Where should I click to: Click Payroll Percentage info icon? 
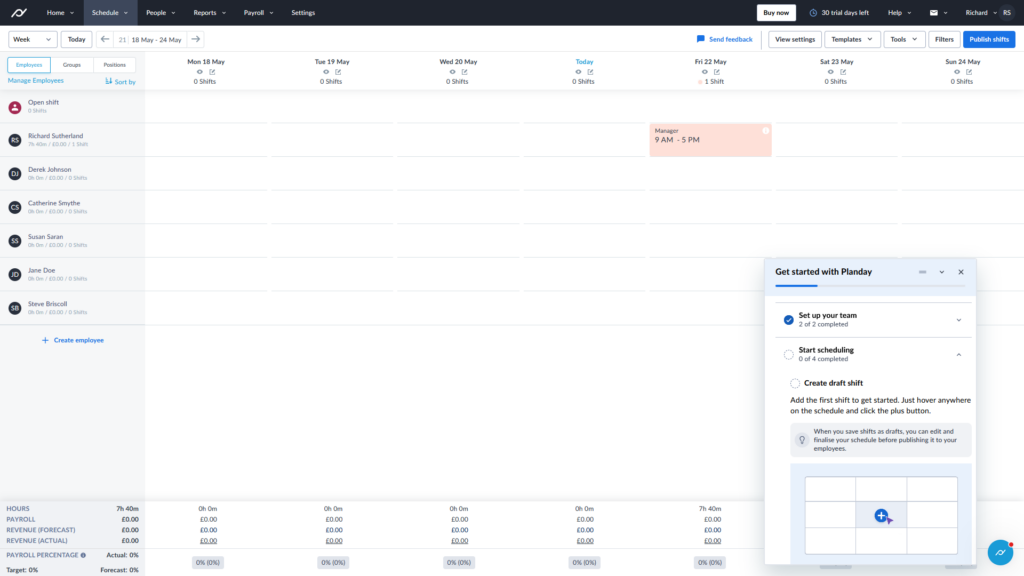(x=83, y=555)
